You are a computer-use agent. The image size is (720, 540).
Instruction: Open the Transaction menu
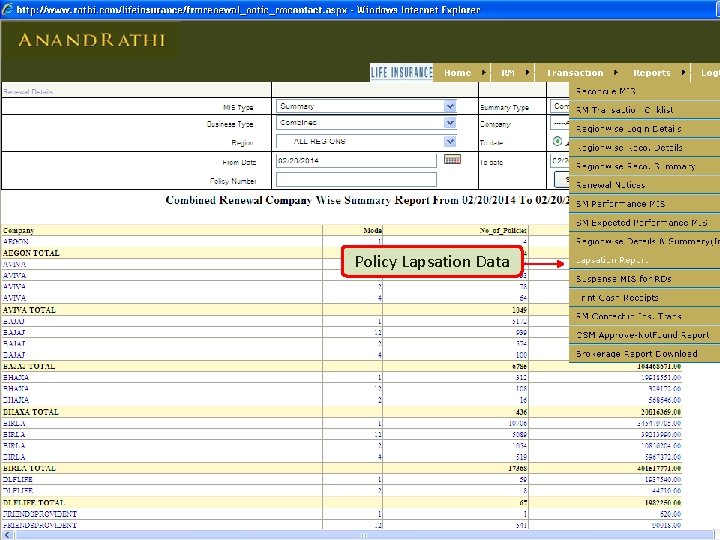click(x=575, y=73)
